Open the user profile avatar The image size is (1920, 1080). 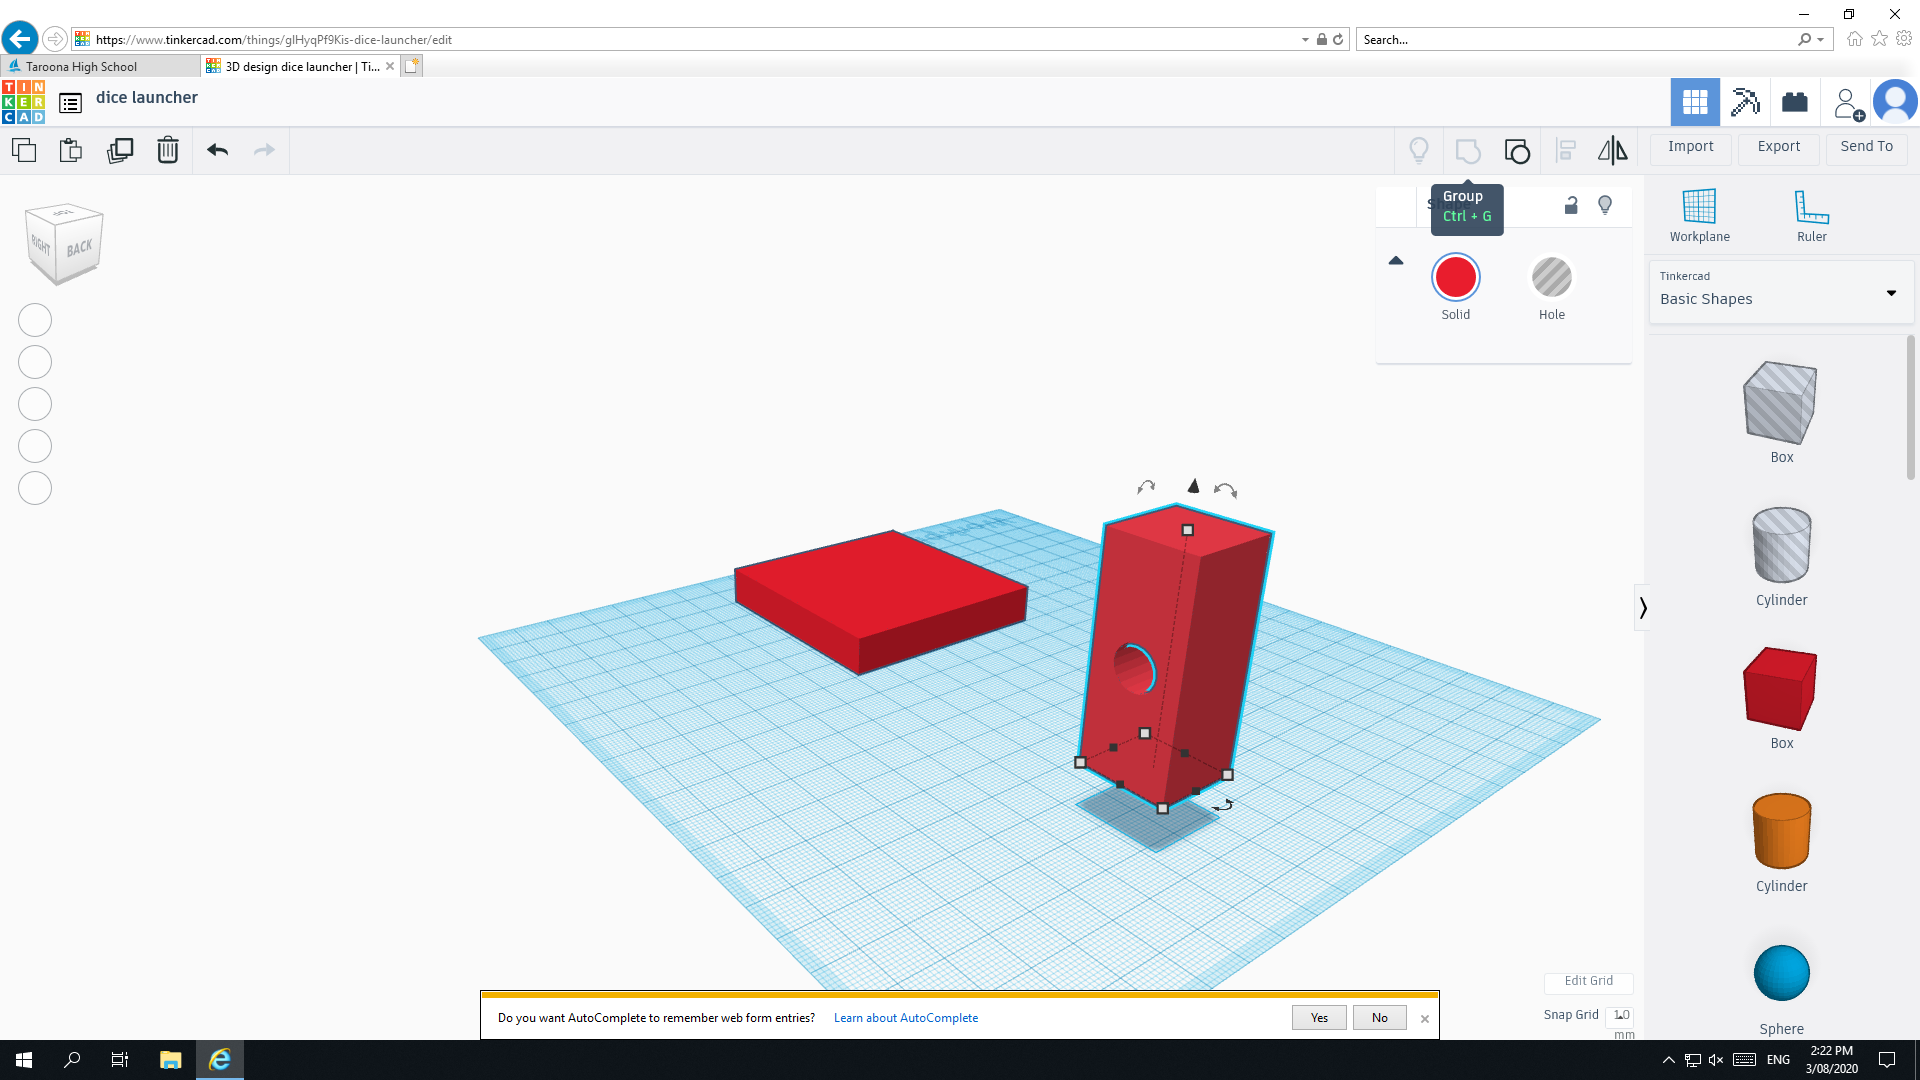[x=1895, y=102]
